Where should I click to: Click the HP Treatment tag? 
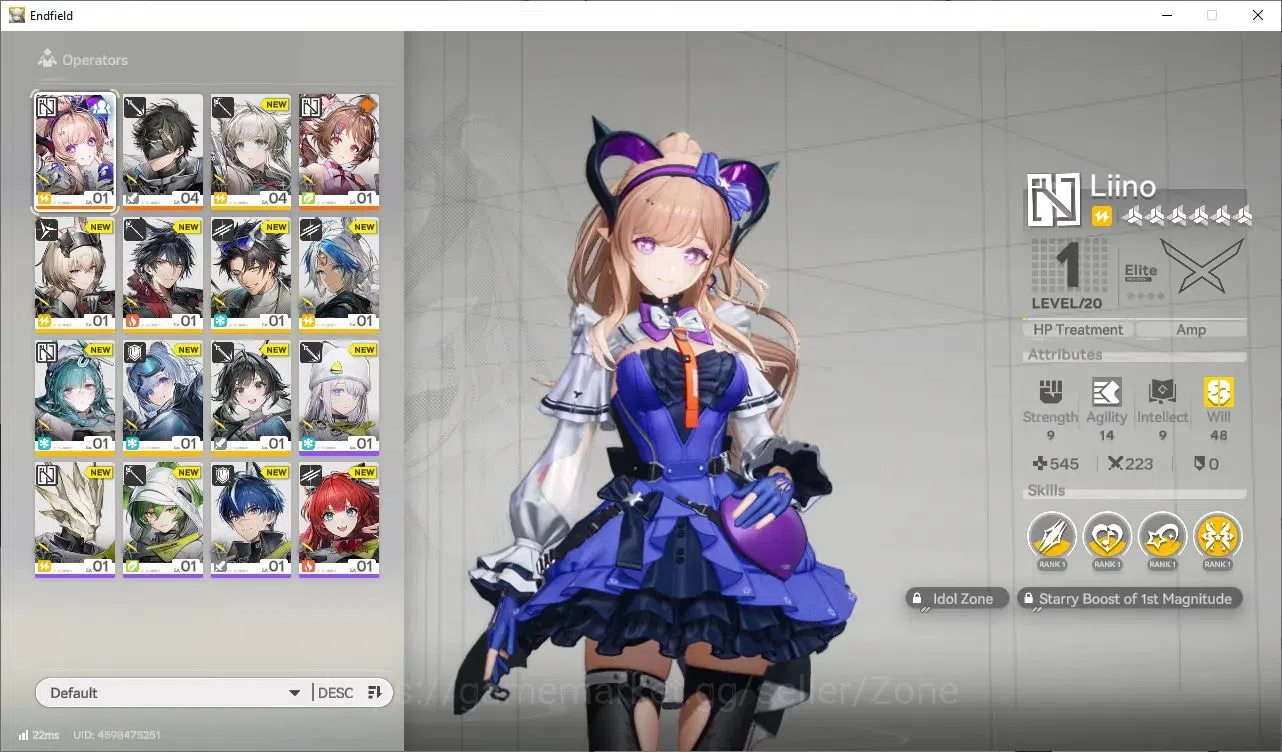point(1078,330)
